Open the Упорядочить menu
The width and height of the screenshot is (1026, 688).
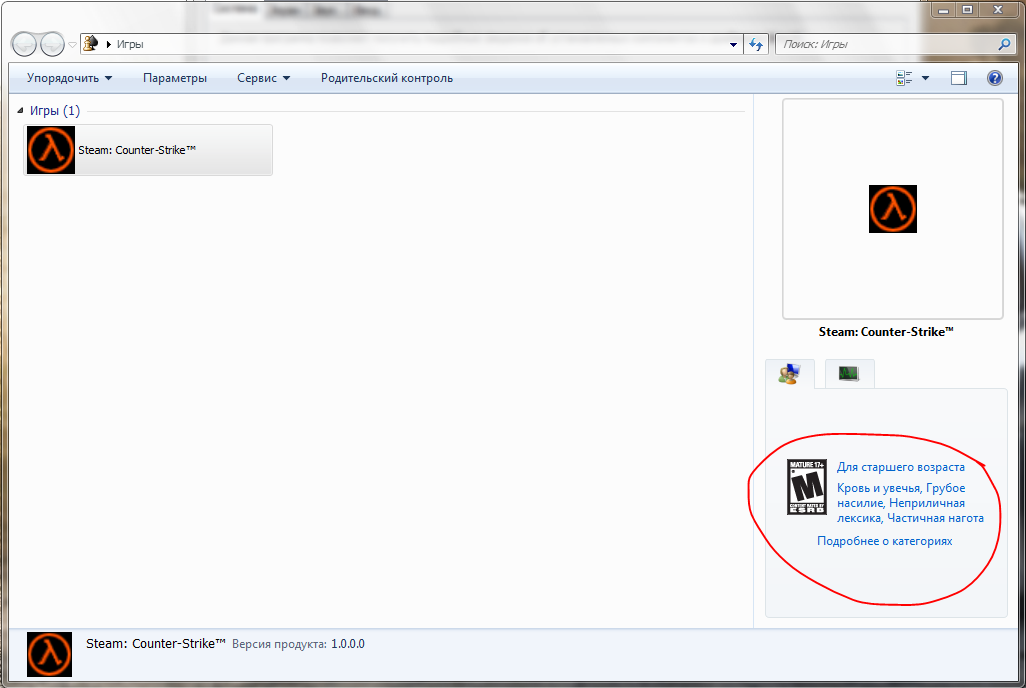(x=69, y=78)
